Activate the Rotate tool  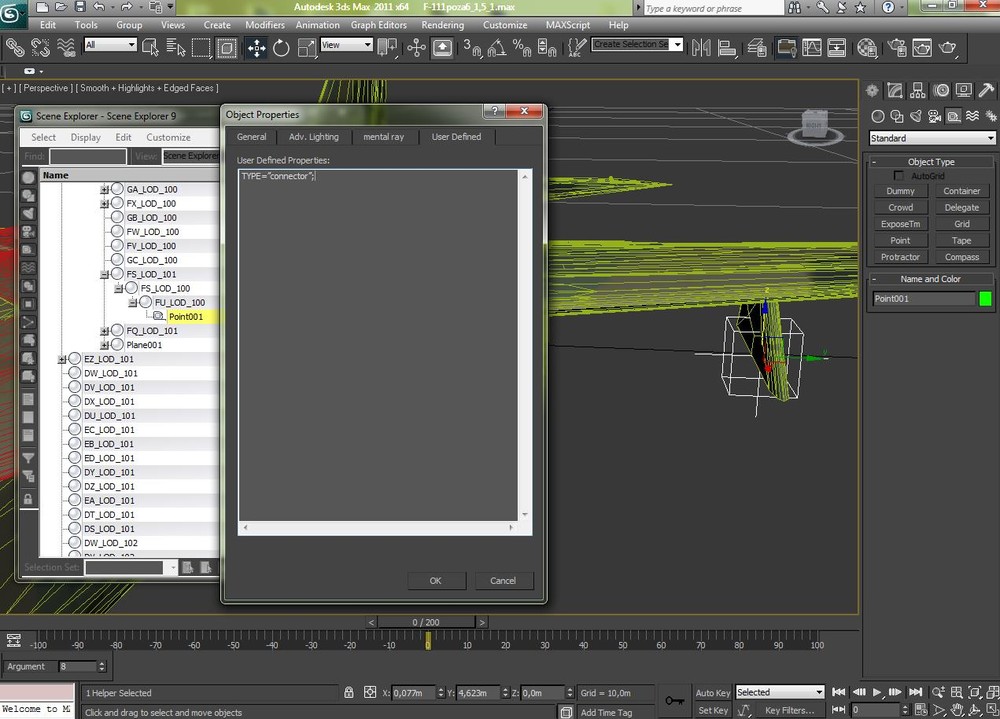(x=281, y=47)
